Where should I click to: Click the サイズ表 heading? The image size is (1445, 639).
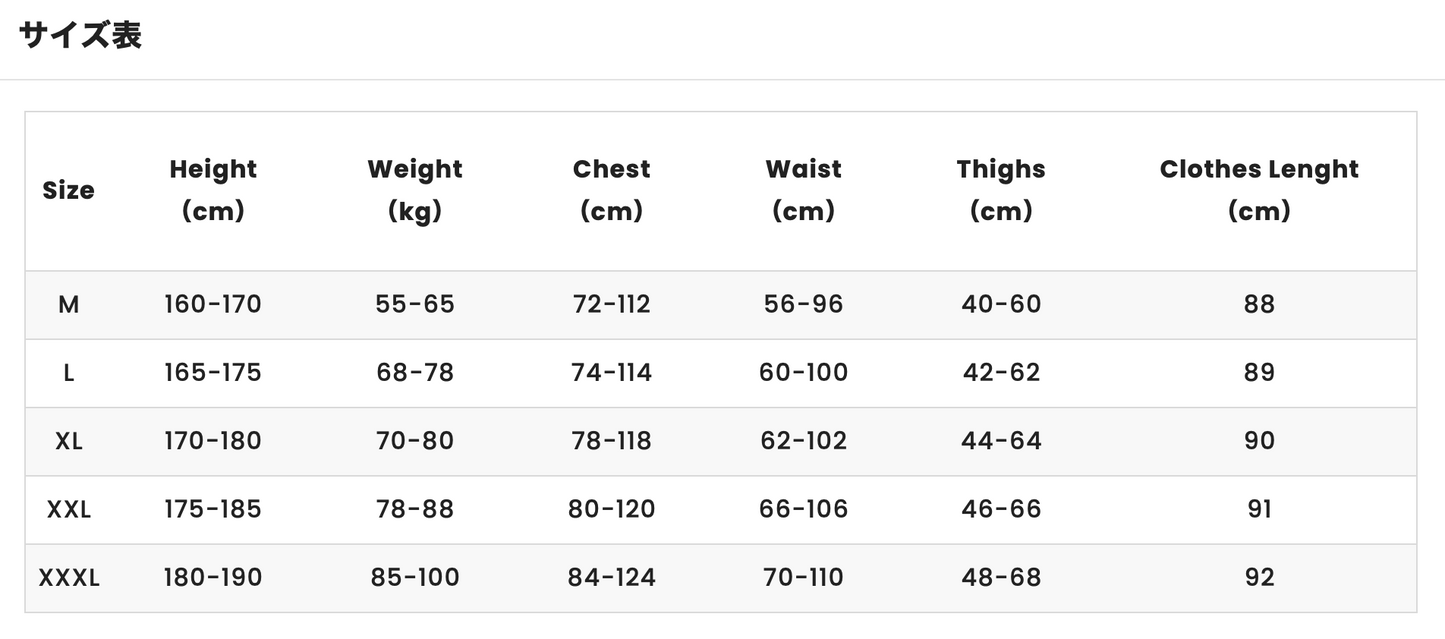[80, 35]
